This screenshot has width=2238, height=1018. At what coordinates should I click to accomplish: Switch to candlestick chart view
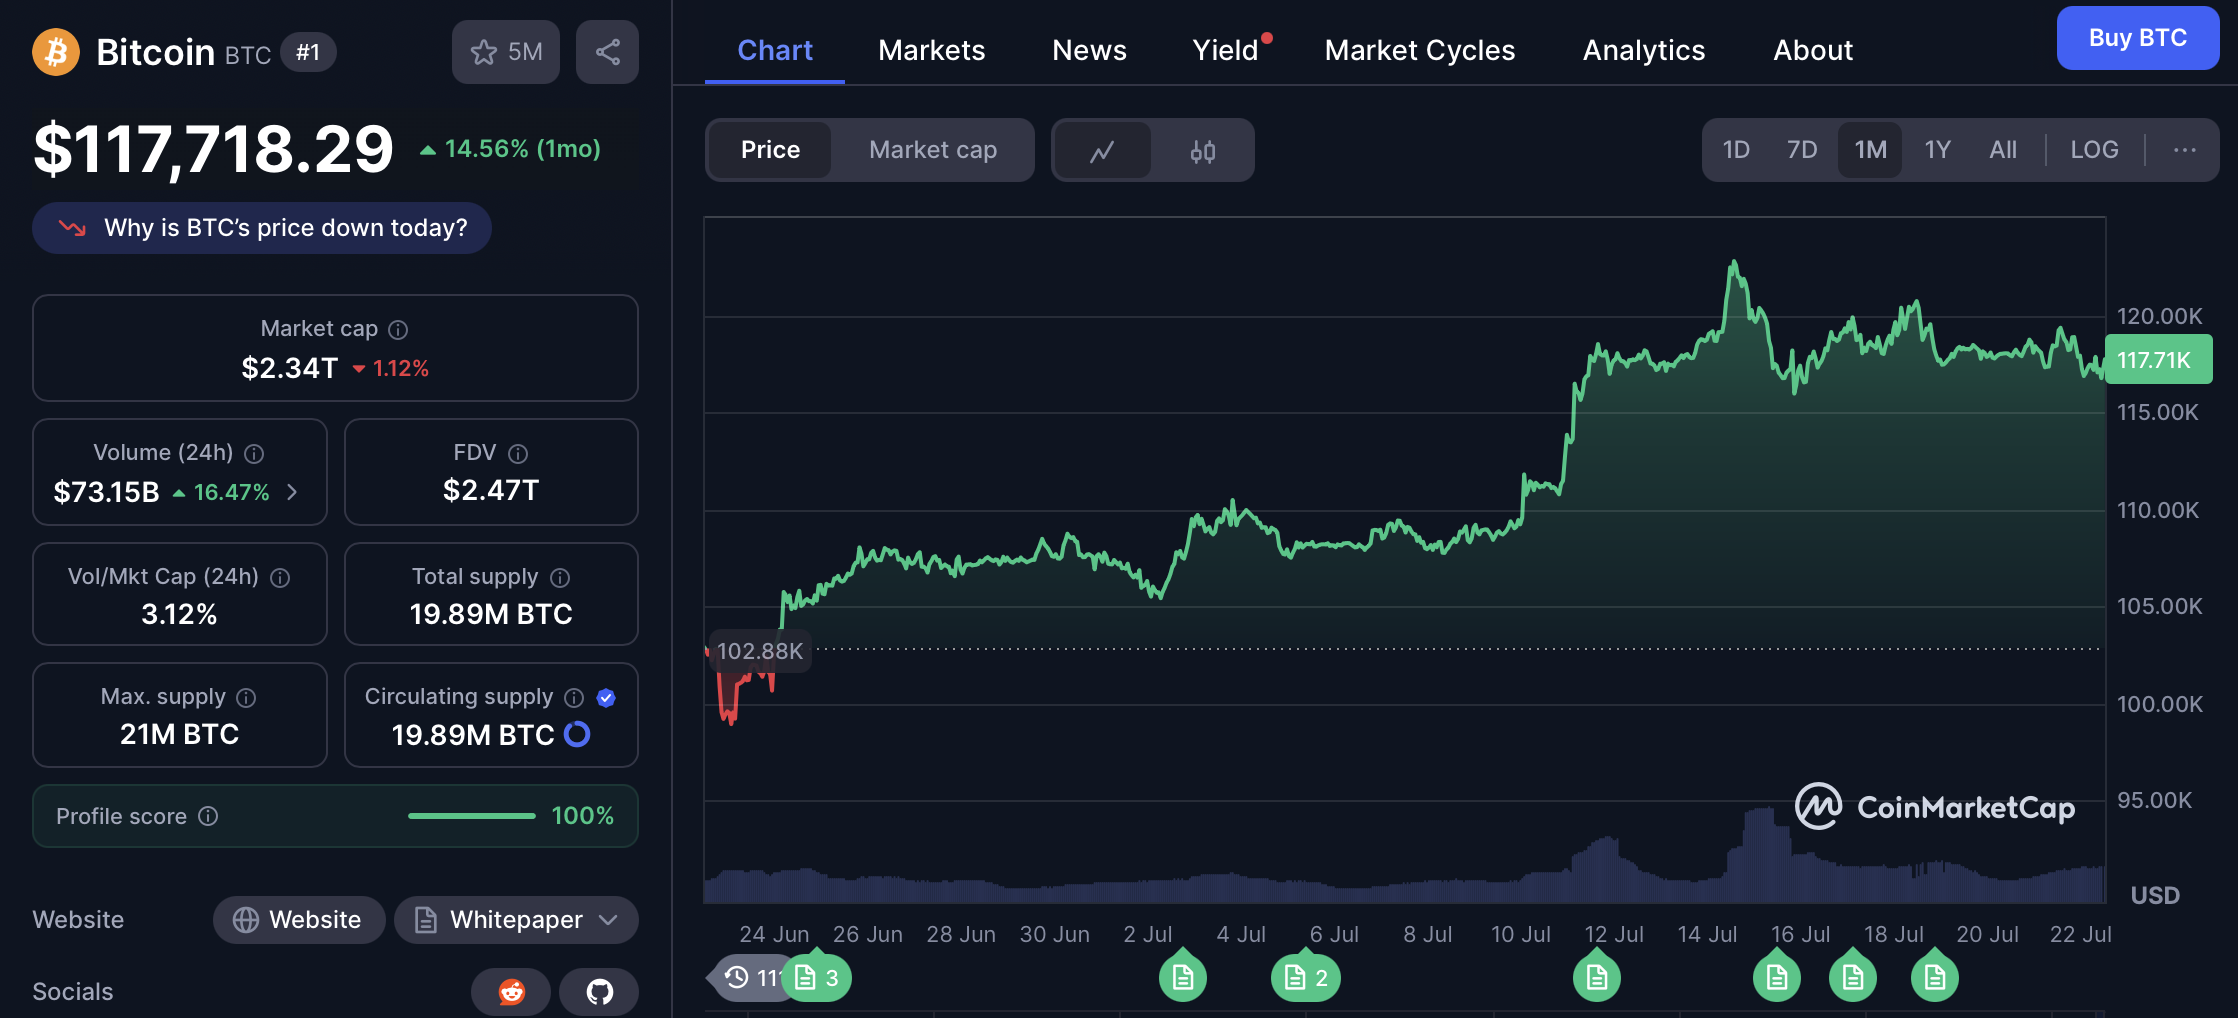point(1202,150)
